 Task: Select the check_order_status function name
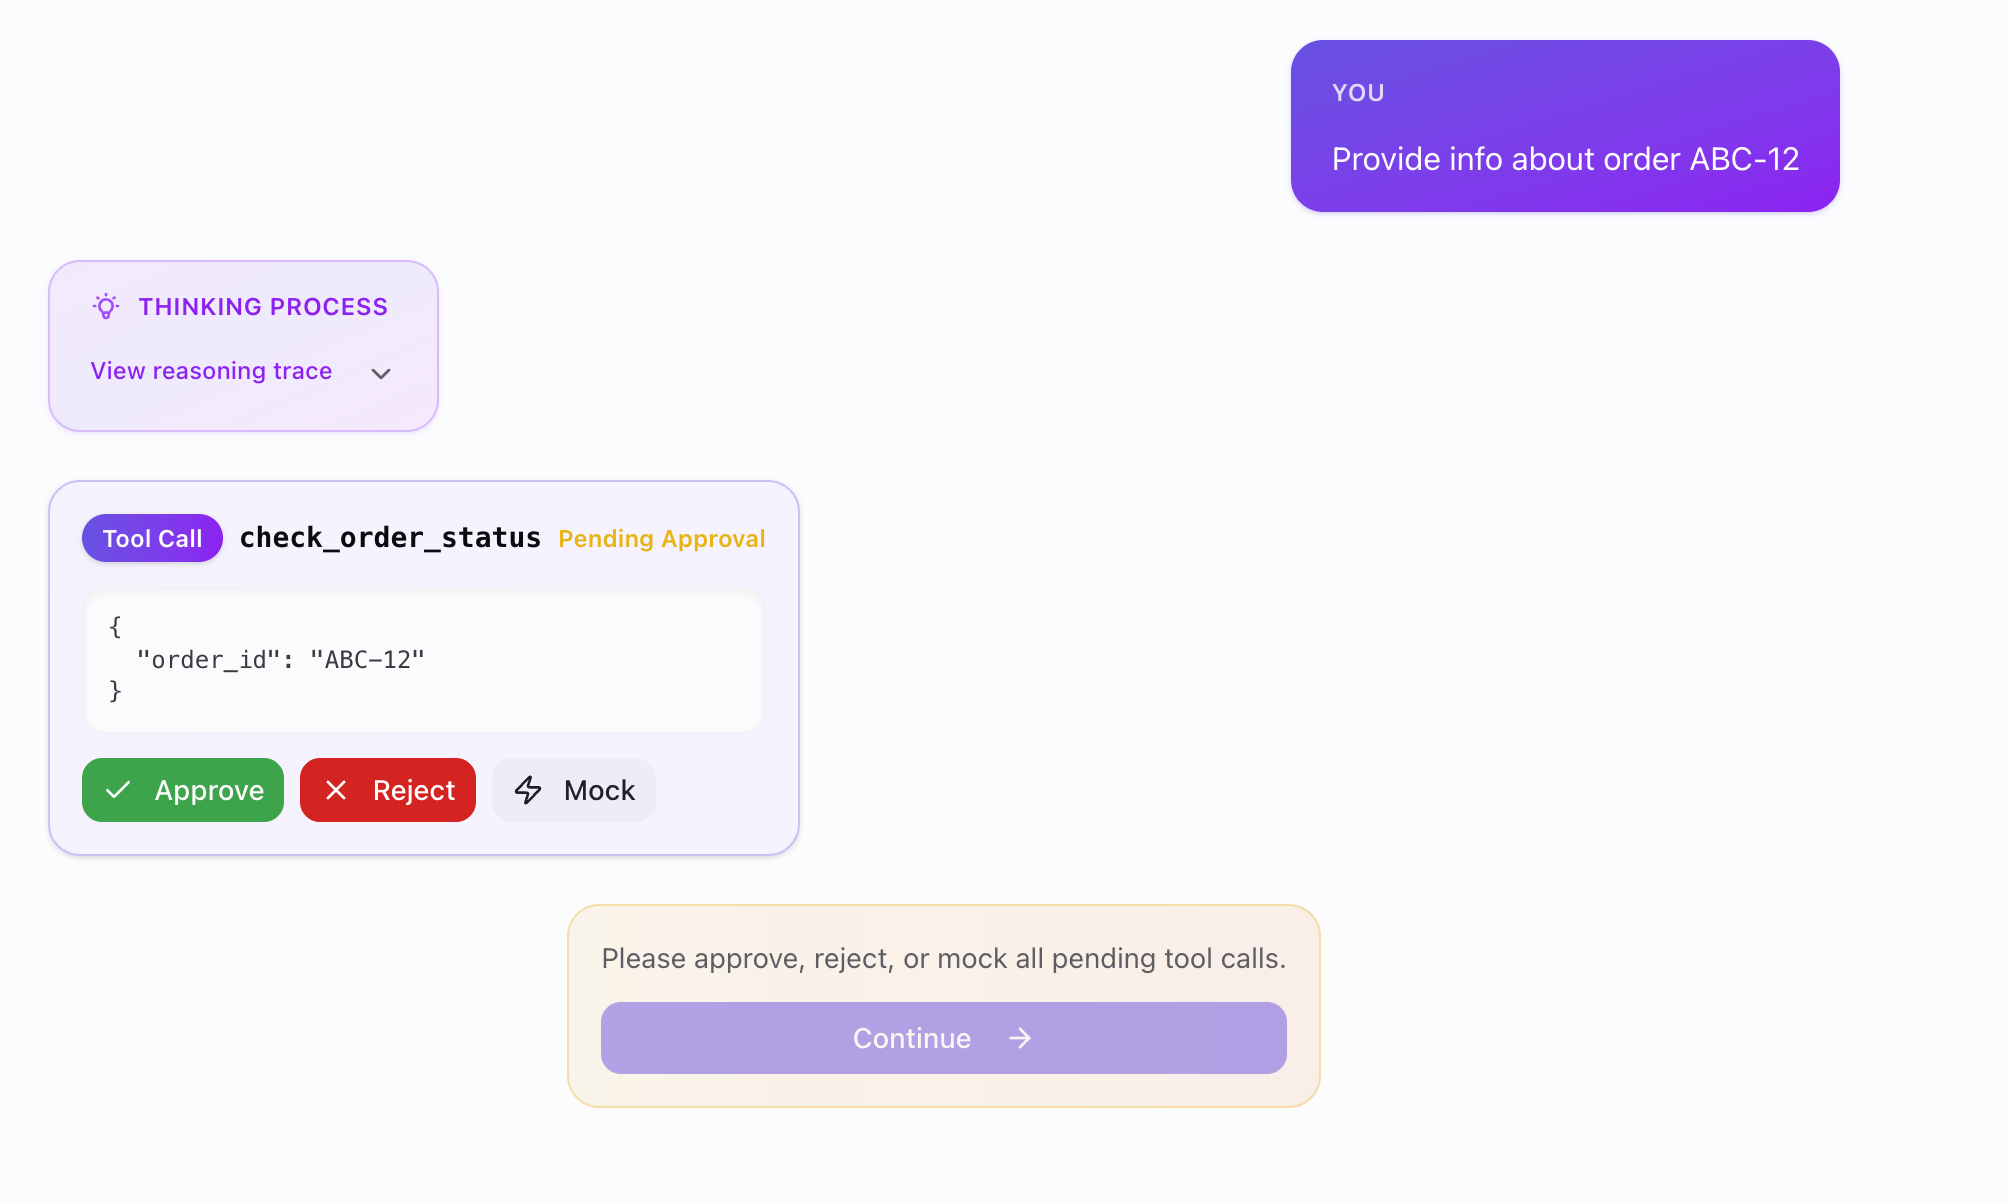(390, 538)
